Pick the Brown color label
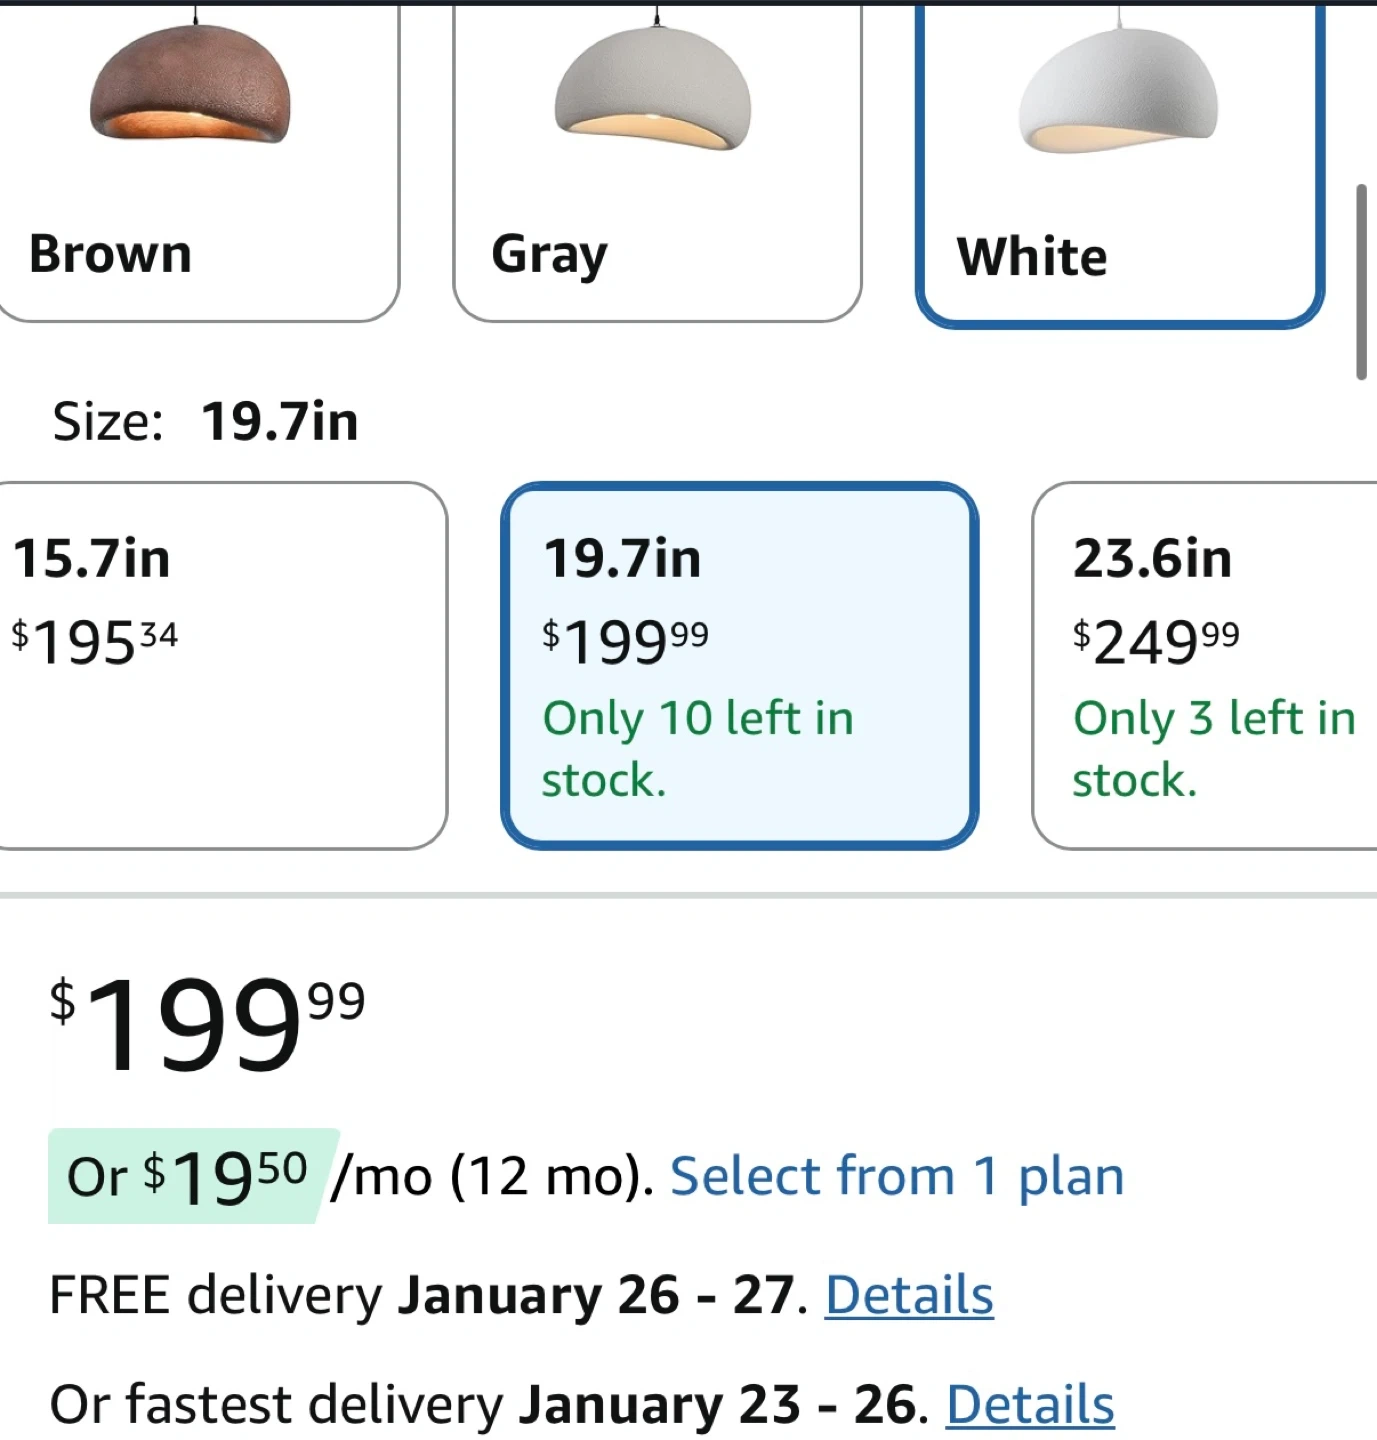This screenshot has height=1440, width=1377. 110,254
